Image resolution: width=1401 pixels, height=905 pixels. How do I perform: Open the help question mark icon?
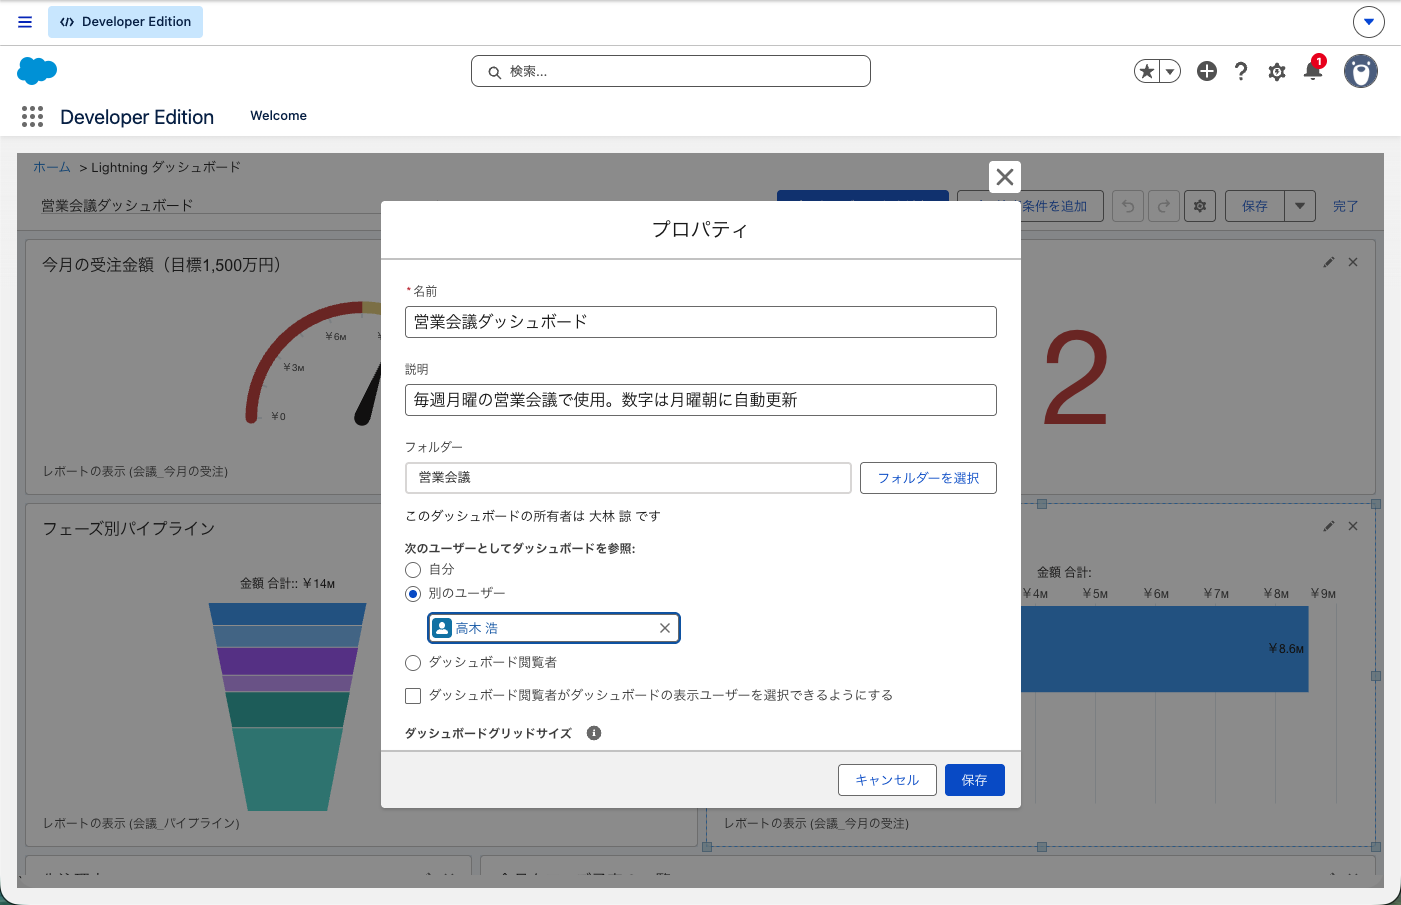[1241, 71]
